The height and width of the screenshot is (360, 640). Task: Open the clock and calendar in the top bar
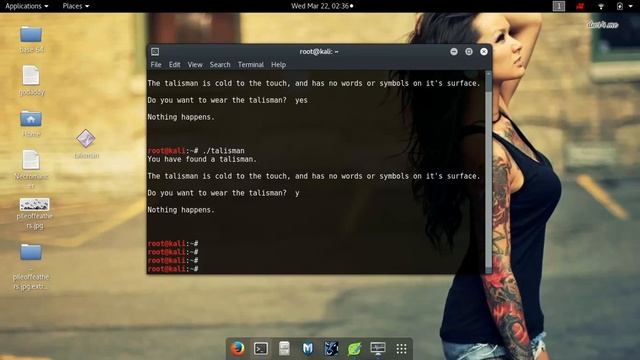(x=322, y=6)
